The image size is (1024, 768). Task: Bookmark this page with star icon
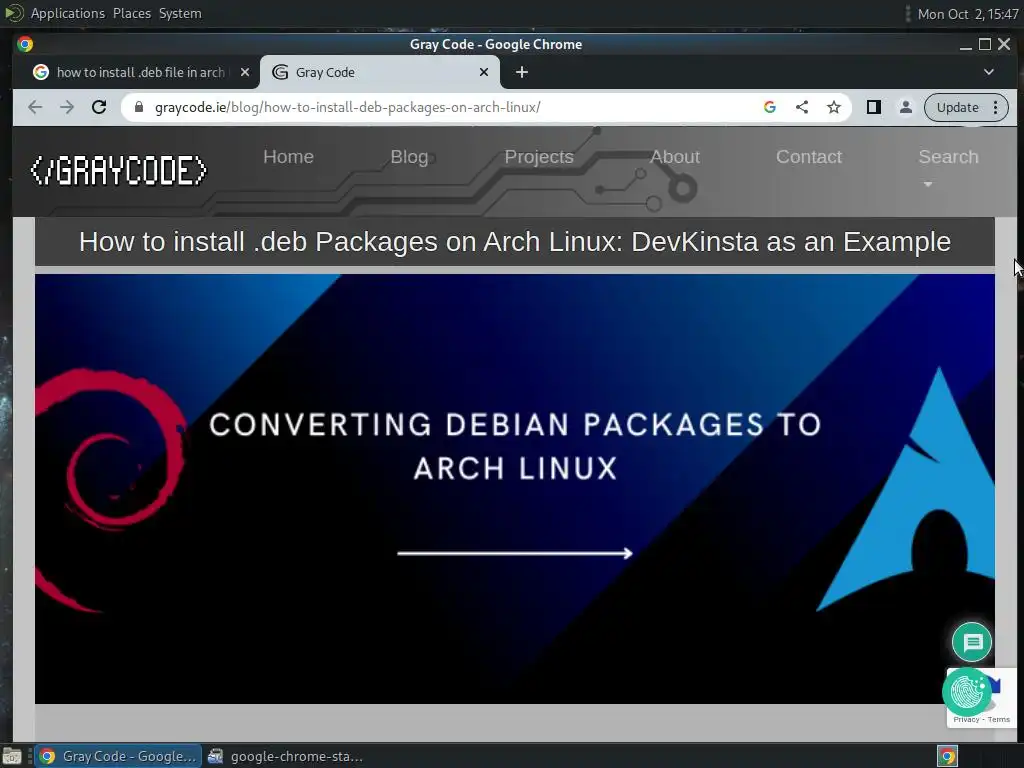[834, 107]
